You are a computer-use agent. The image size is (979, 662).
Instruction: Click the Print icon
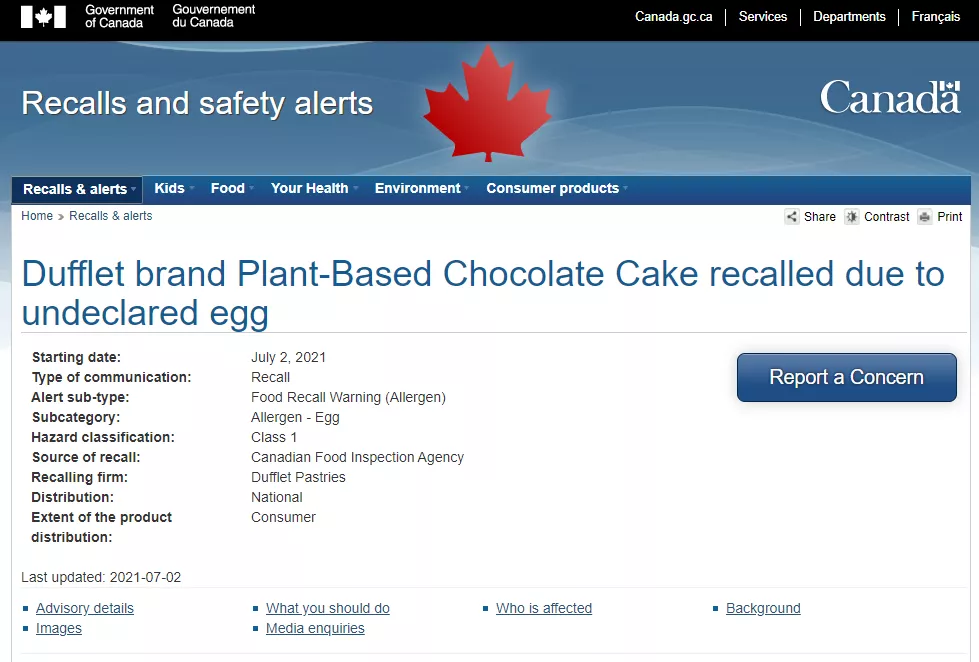[925, 217]
